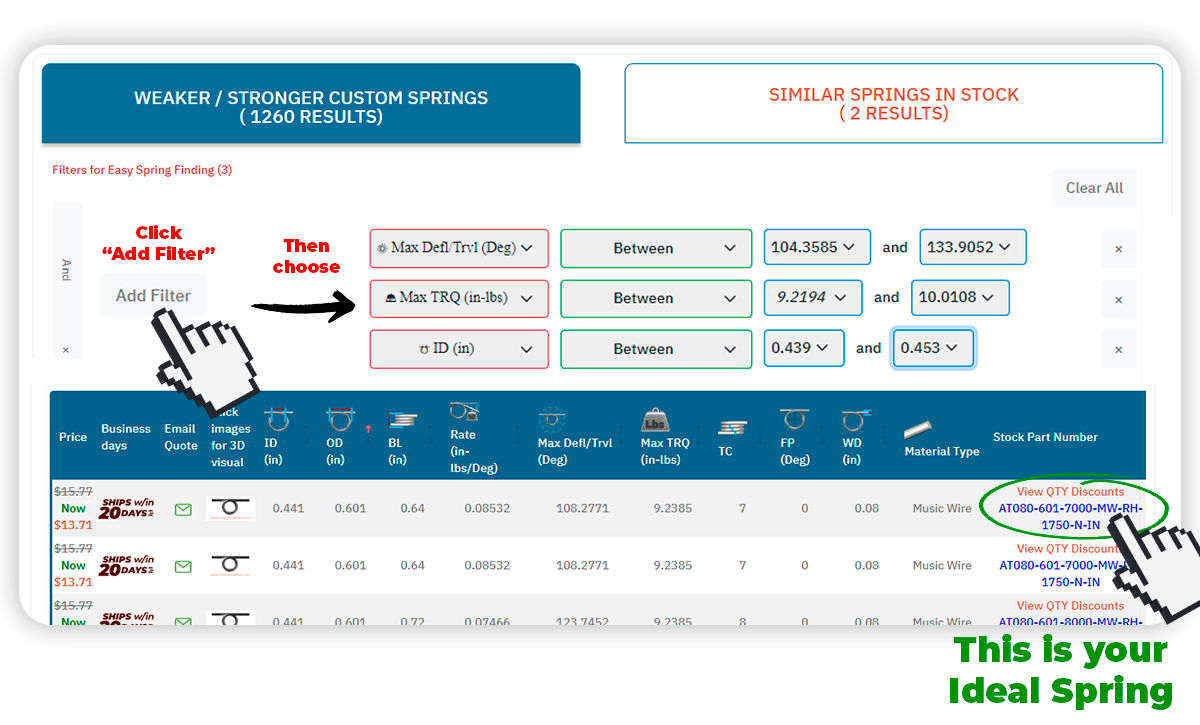1200x725 pixels.
Task: Toggle ascending sort on the OD column
Action: (368, 427)
